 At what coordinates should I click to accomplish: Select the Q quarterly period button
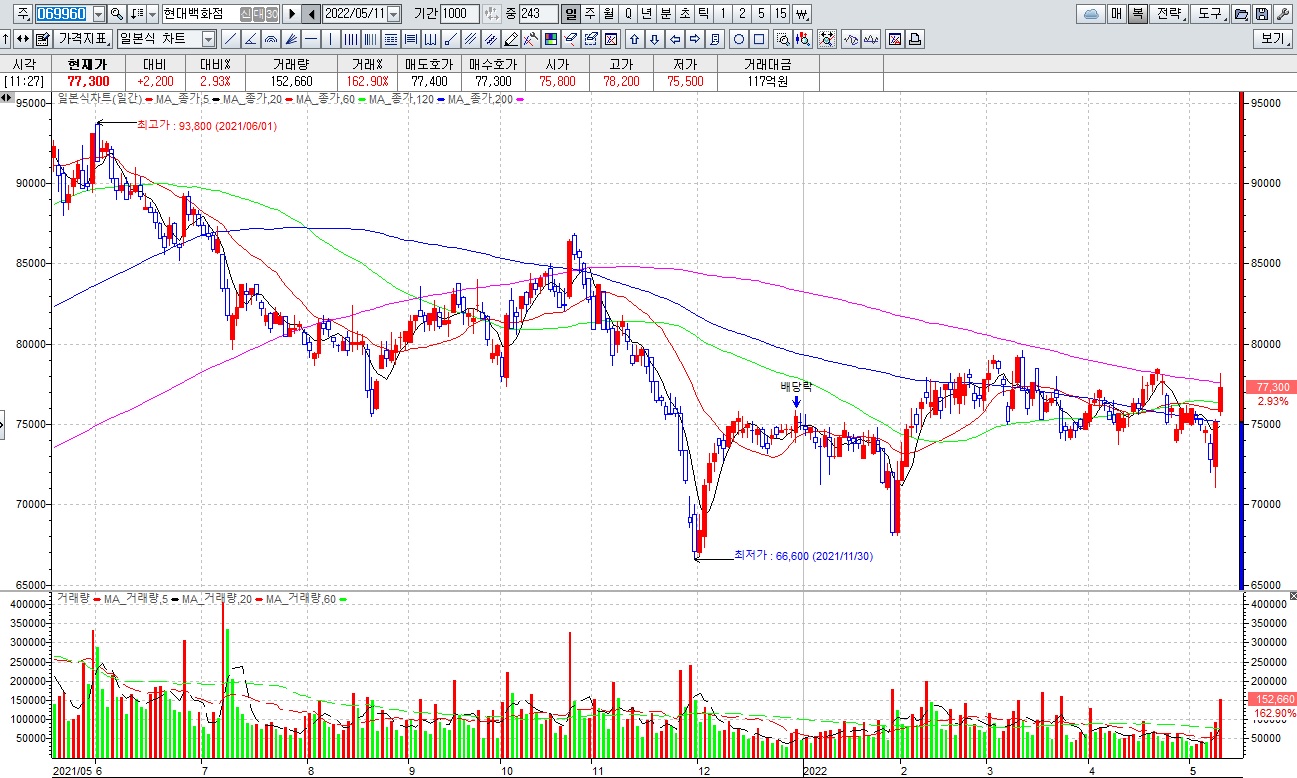click(x=627, y=14)
